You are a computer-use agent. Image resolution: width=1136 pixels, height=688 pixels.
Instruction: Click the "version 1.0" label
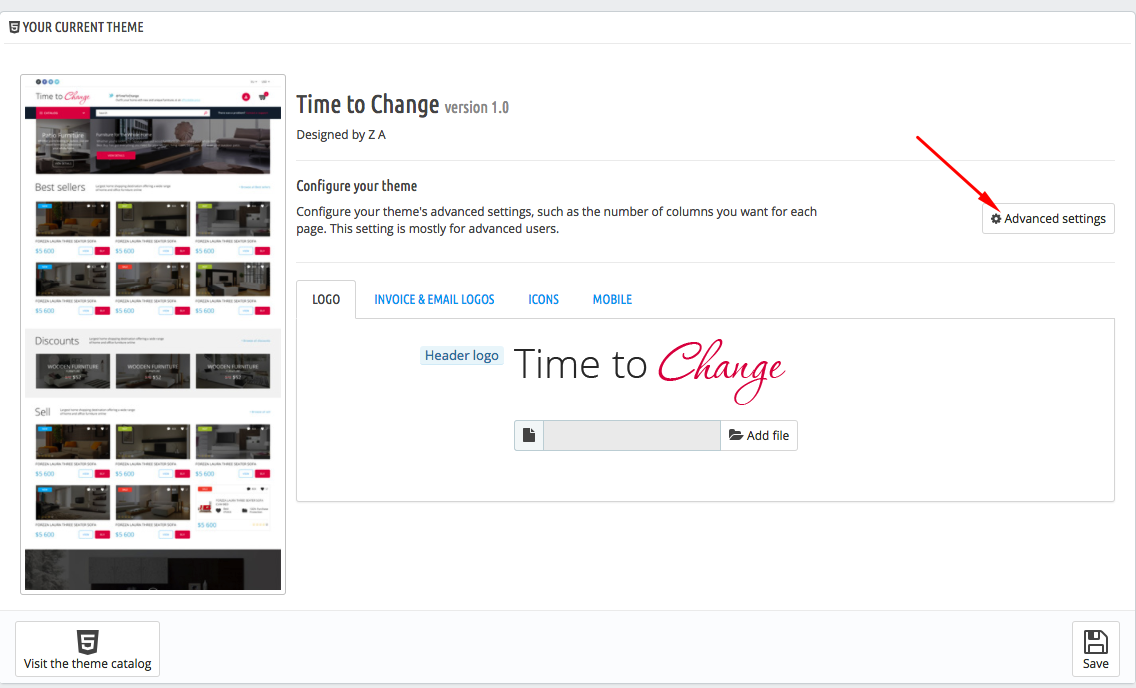click(x=477, y=107)
